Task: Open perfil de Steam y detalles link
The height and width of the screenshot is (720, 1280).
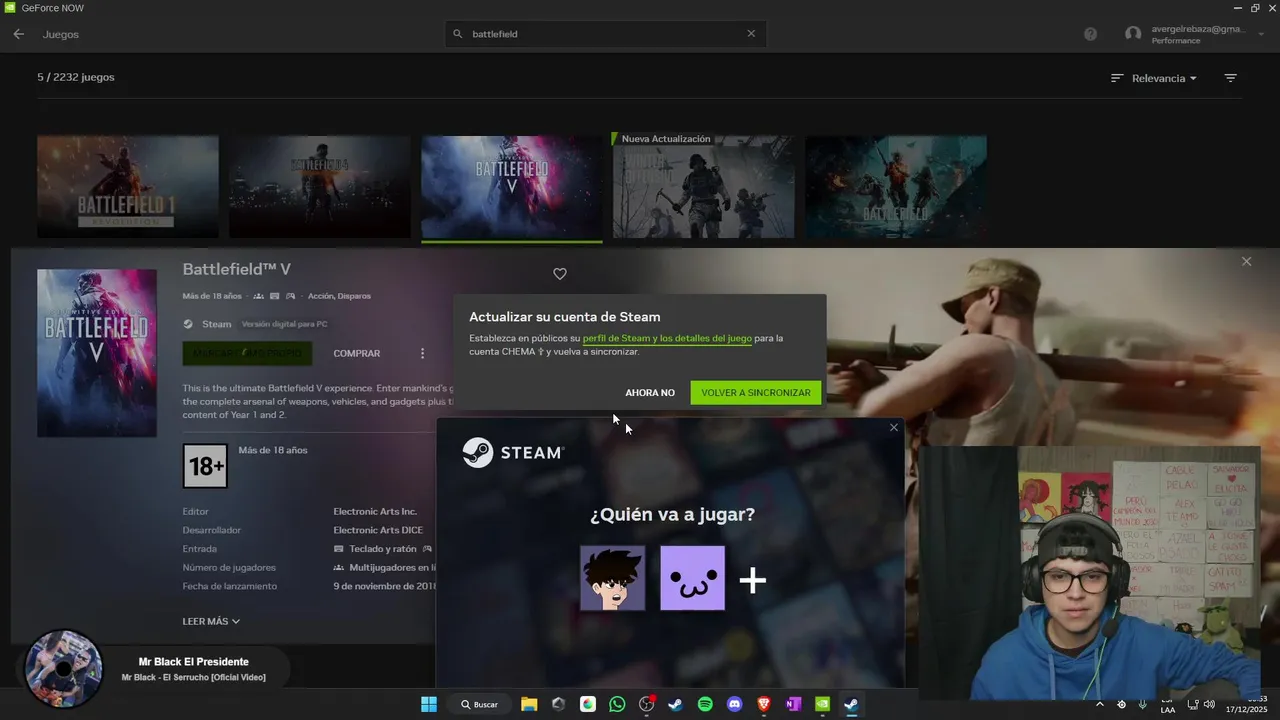Action: 667,338
